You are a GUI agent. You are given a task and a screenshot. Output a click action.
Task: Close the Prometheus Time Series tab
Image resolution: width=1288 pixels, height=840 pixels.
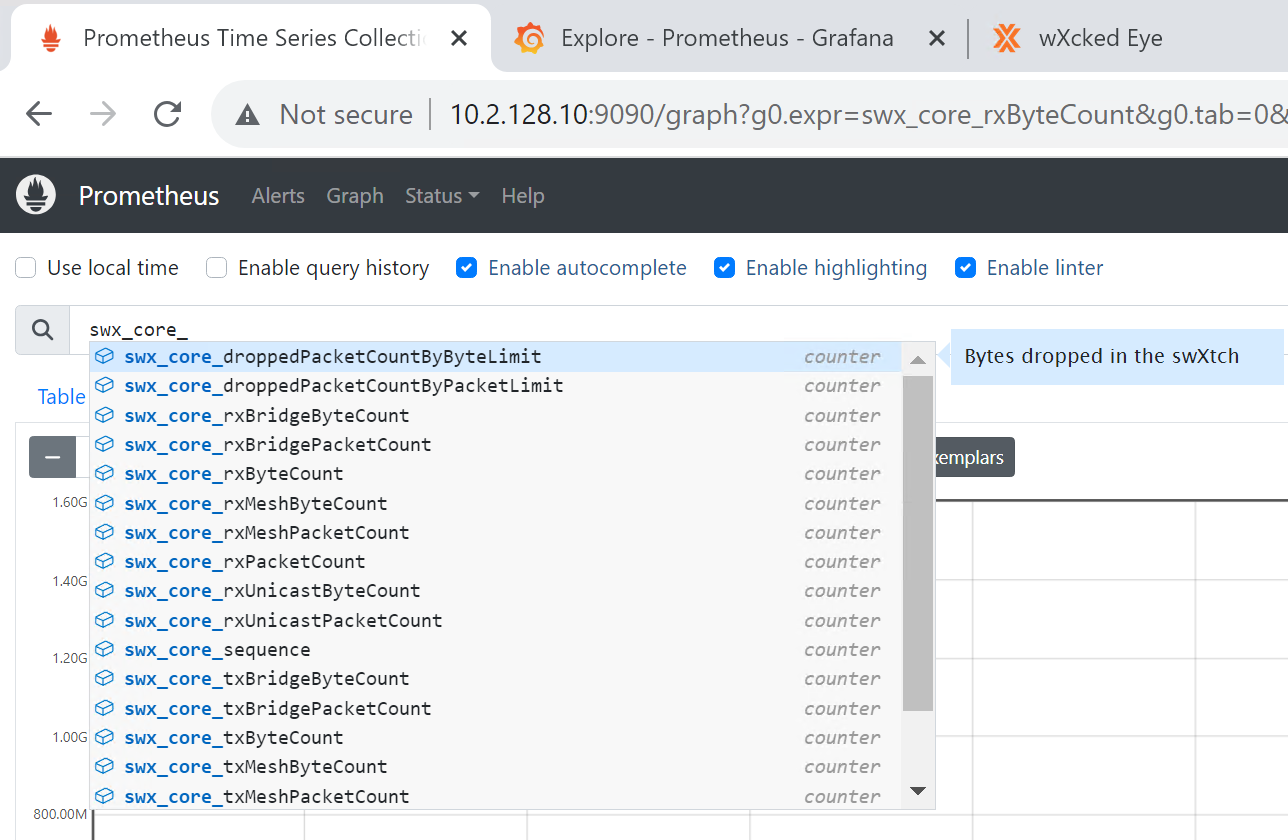coord(459,39)
